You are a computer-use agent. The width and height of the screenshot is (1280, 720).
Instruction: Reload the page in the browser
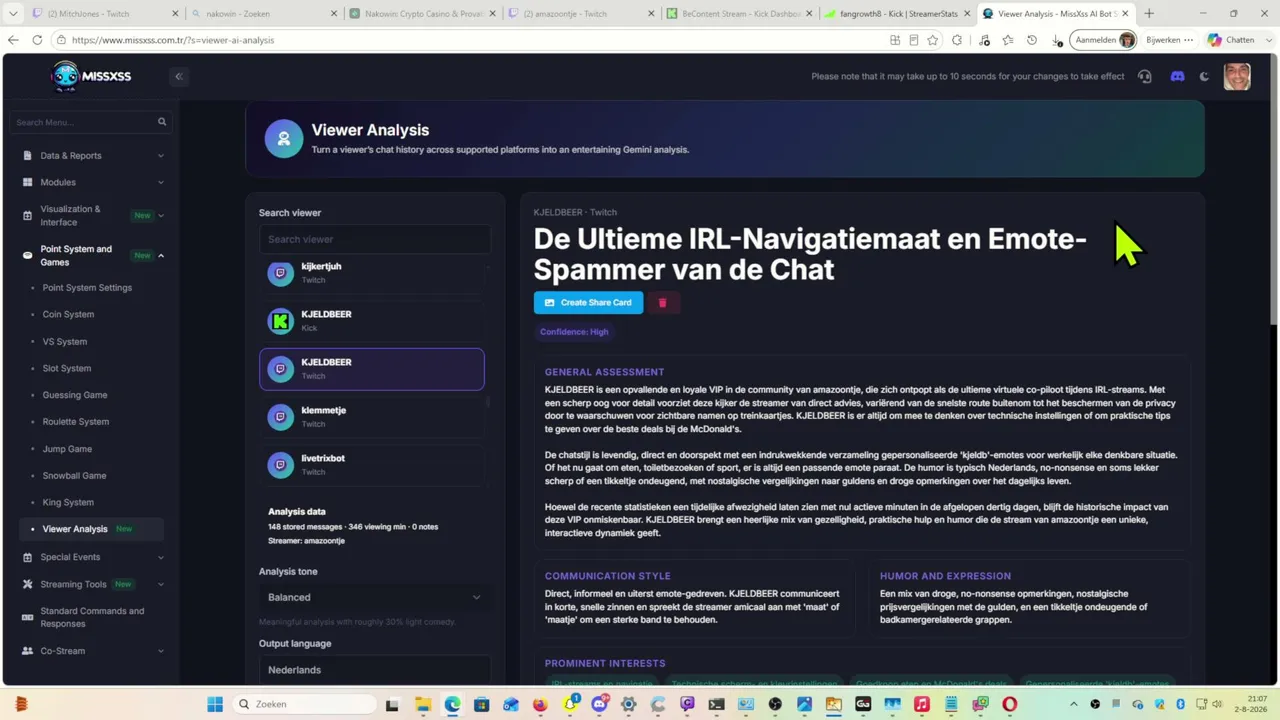click(x=37, y=40)
